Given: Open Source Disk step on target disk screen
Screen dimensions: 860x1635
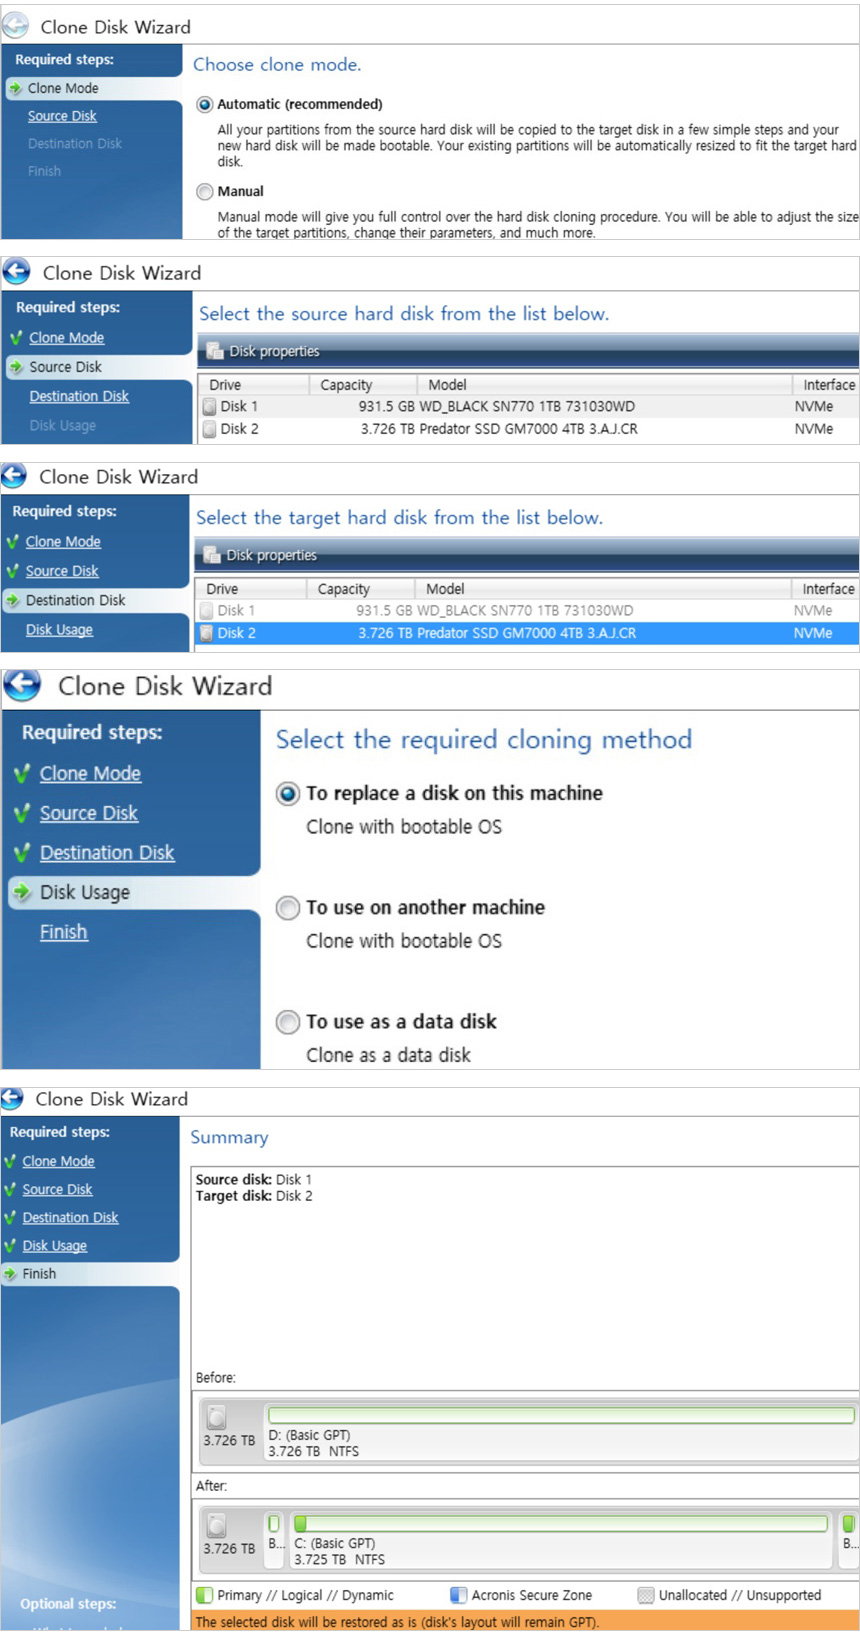Looking at the screenshot, I should (x=62, y=571).
